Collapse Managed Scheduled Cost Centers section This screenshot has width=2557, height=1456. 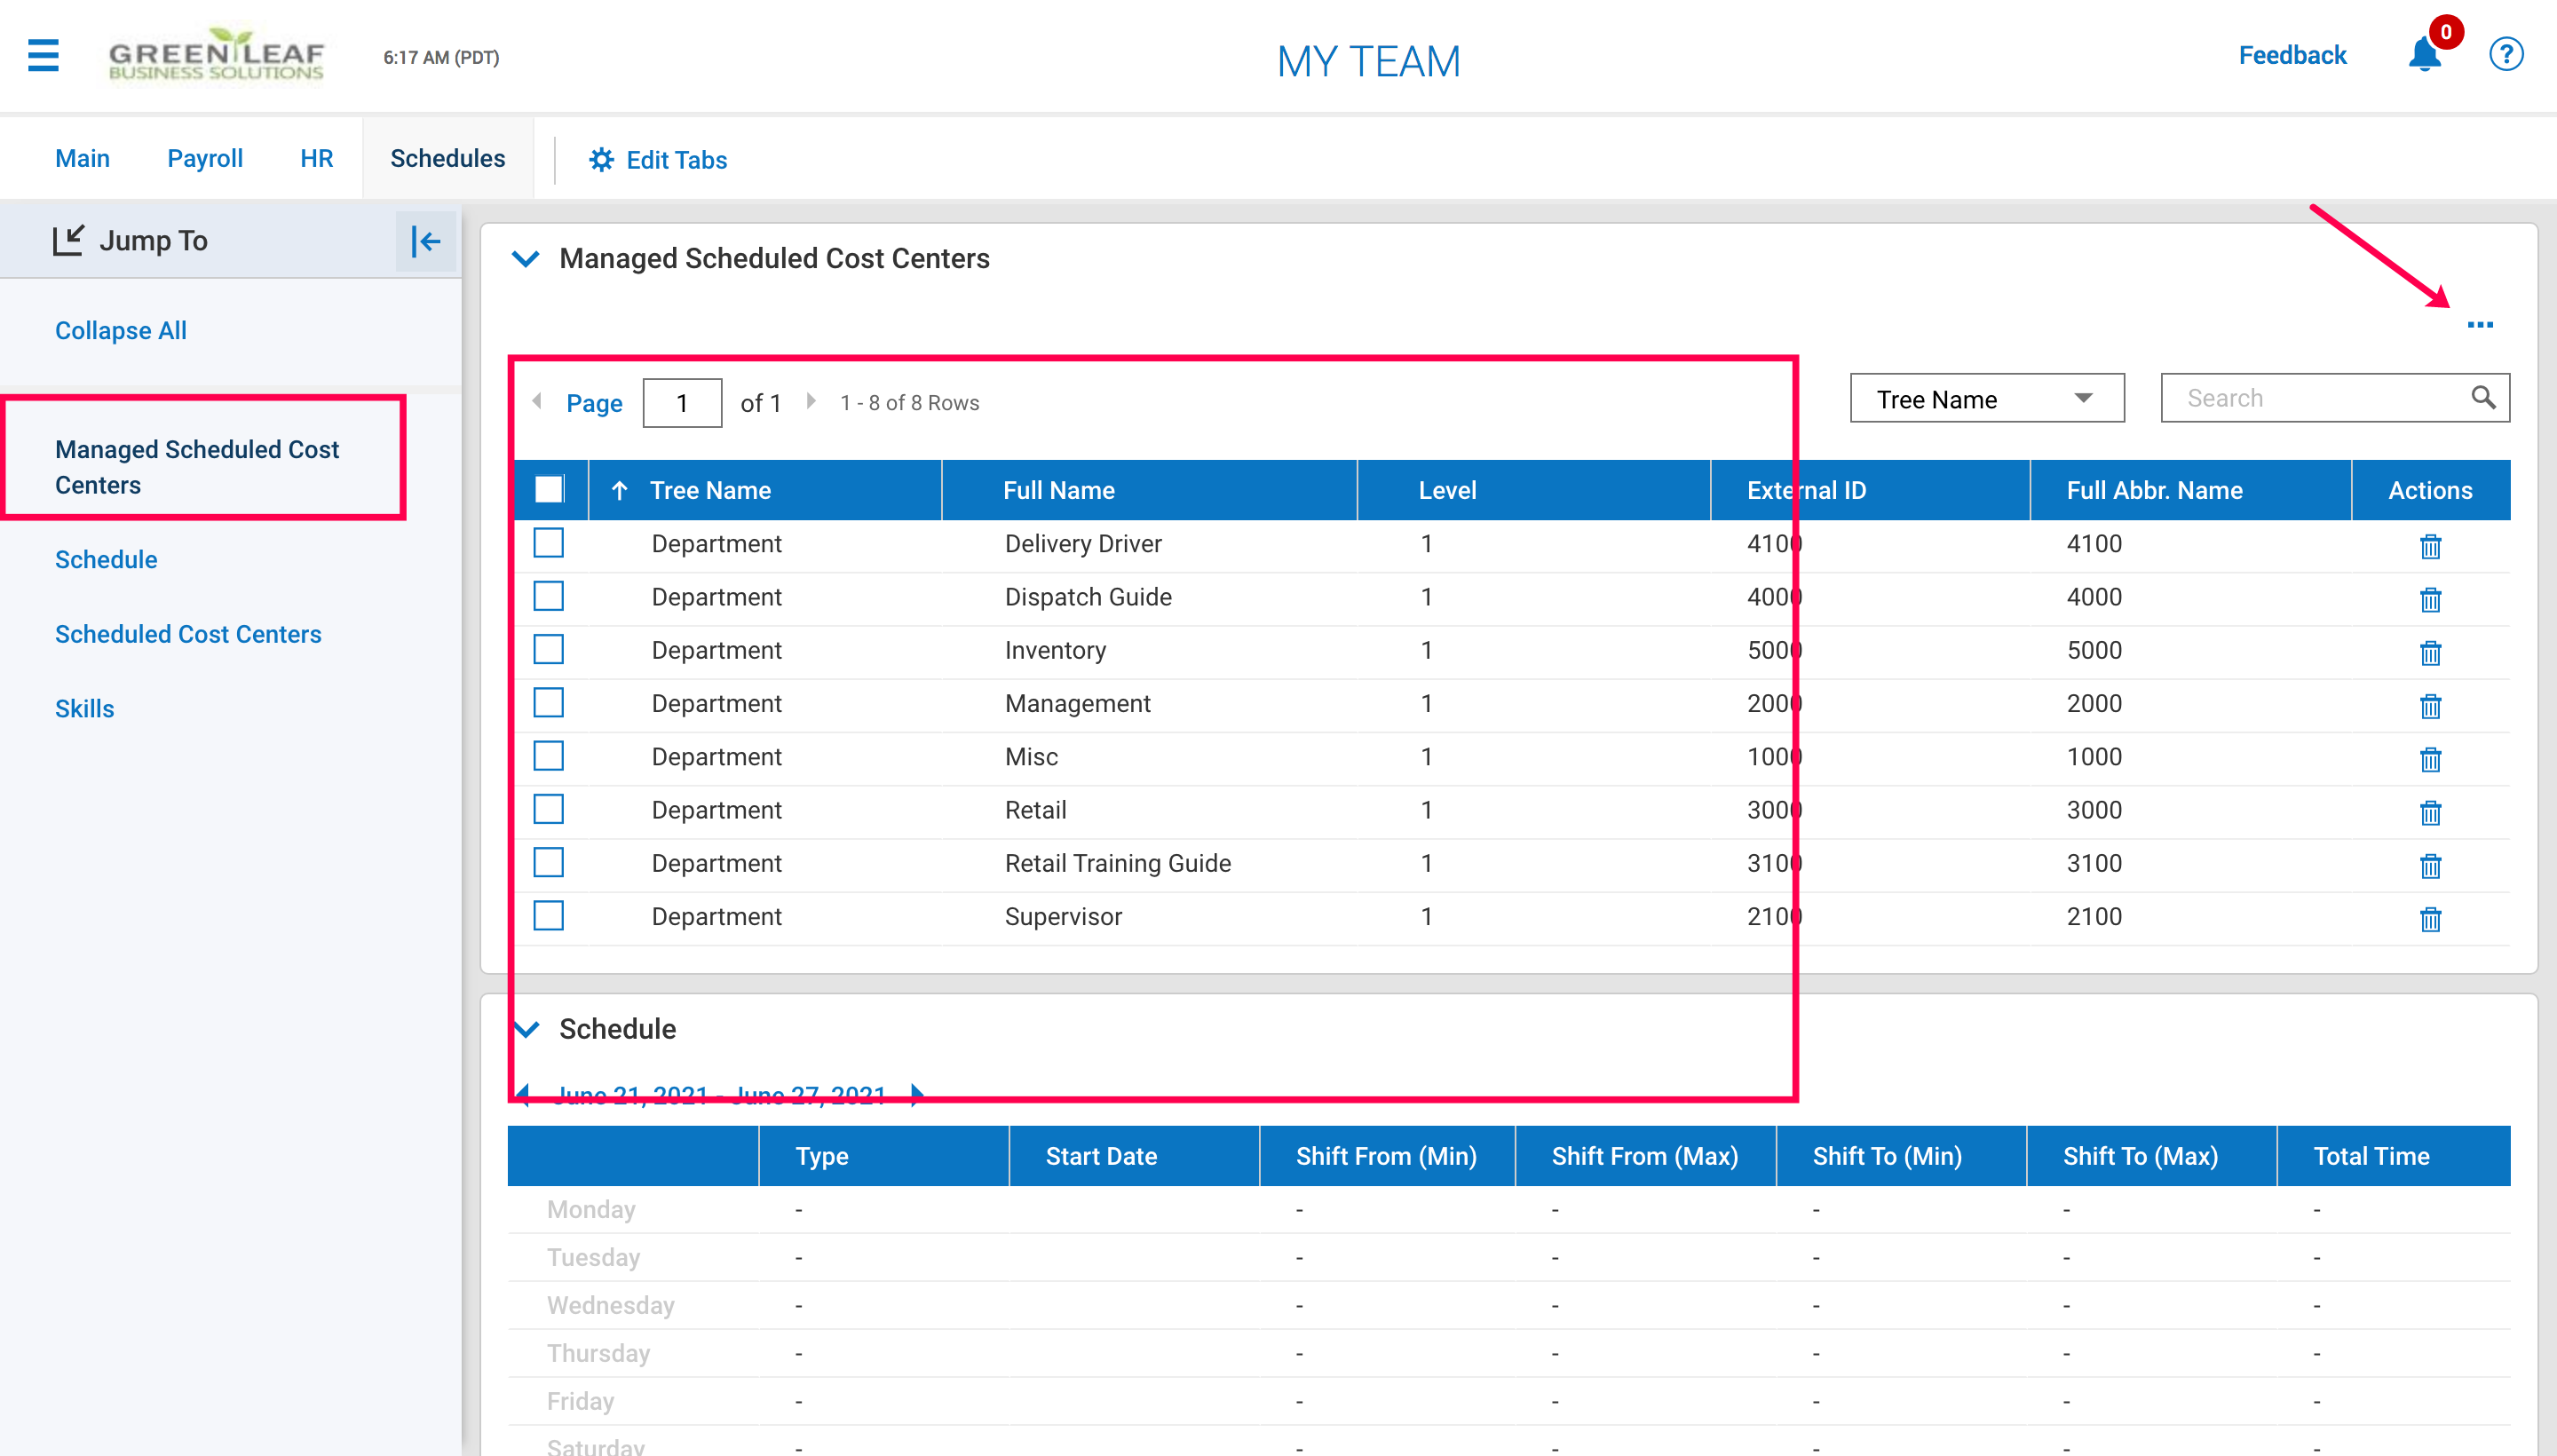click(526, 259)
